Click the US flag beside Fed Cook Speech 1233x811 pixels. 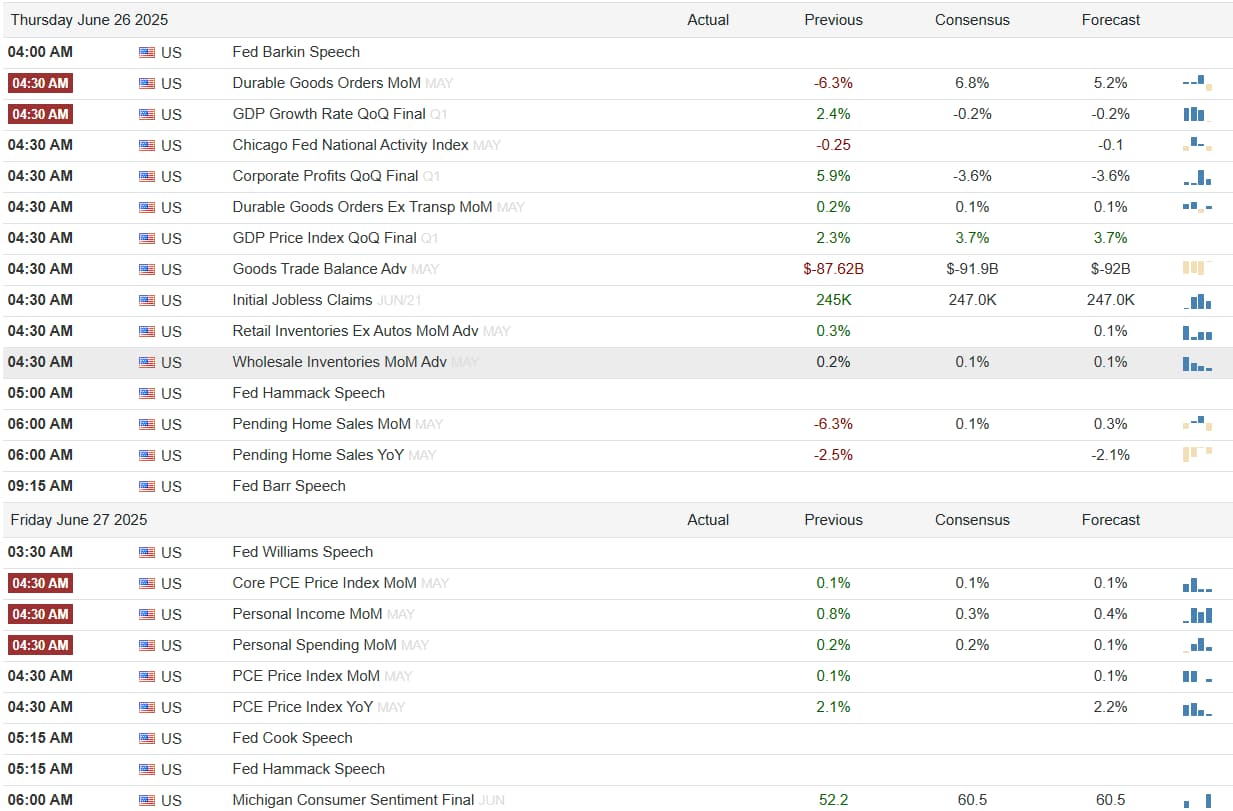pyautogui.click(x=147, y=738)
